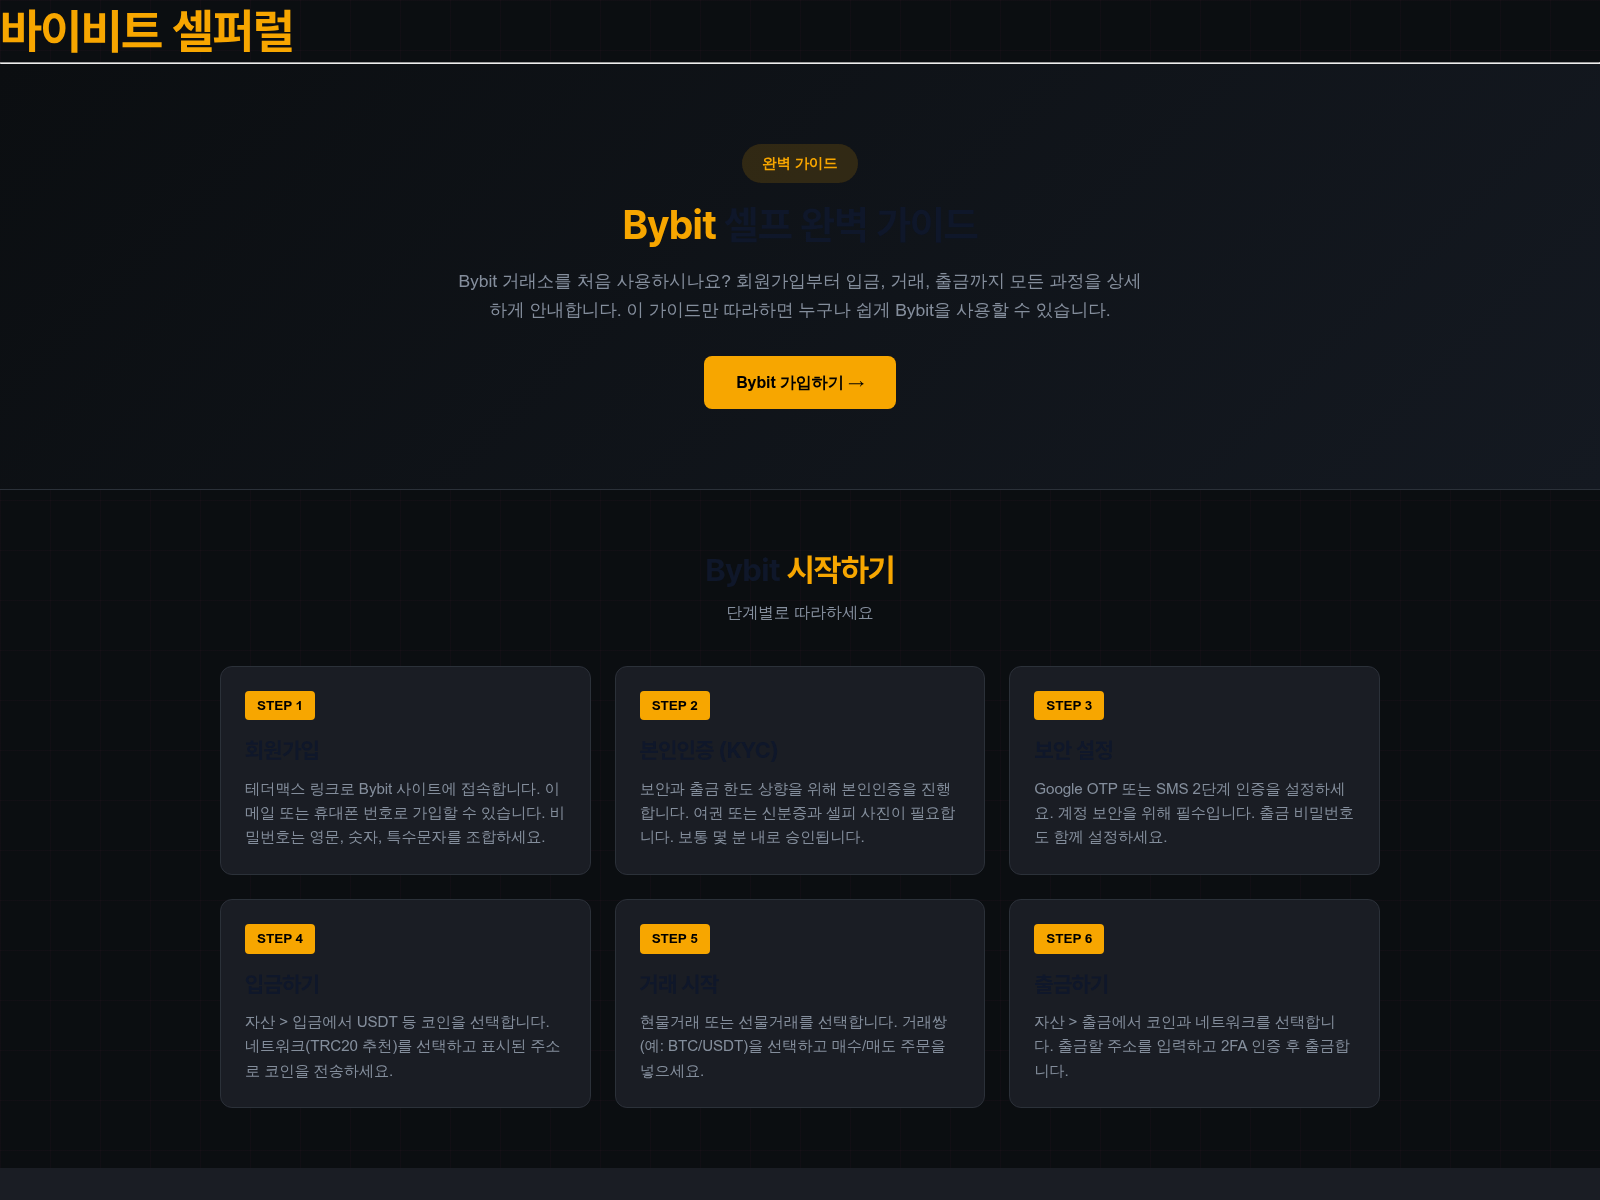Click the '입금하기' card title
This screenshot has height=1200, width=1600.
pyautogui.click(x=282, y=984)
